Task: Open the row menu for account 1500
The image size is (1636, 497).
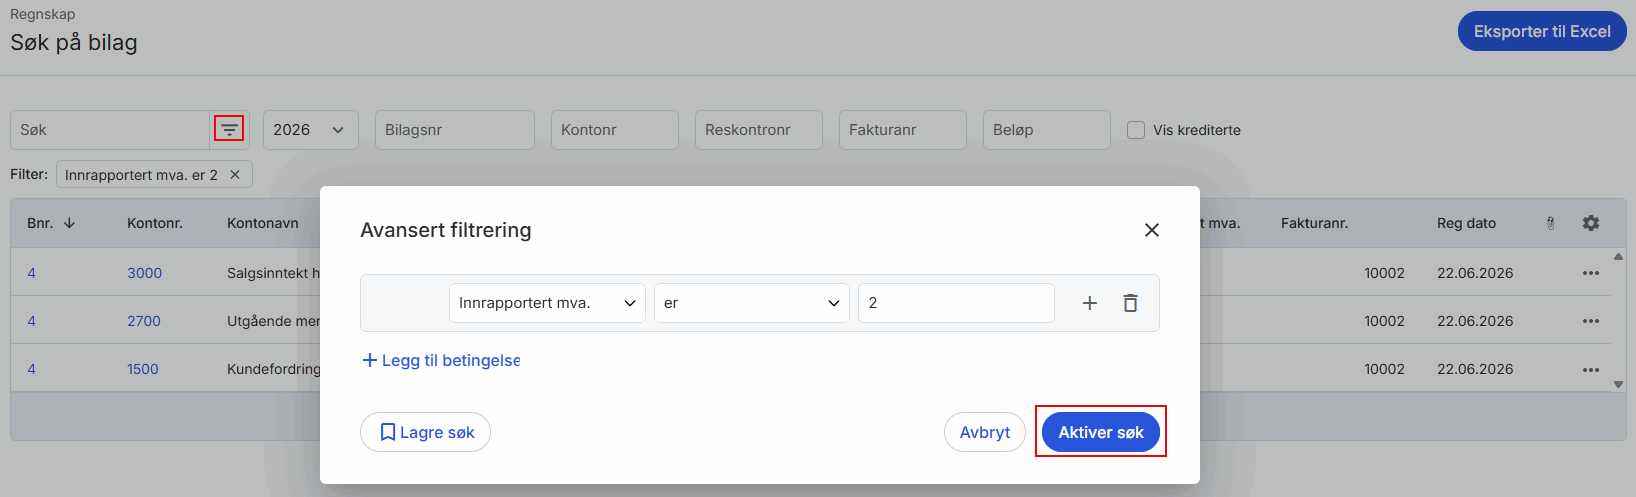Action: click(x=1591, y=369)
